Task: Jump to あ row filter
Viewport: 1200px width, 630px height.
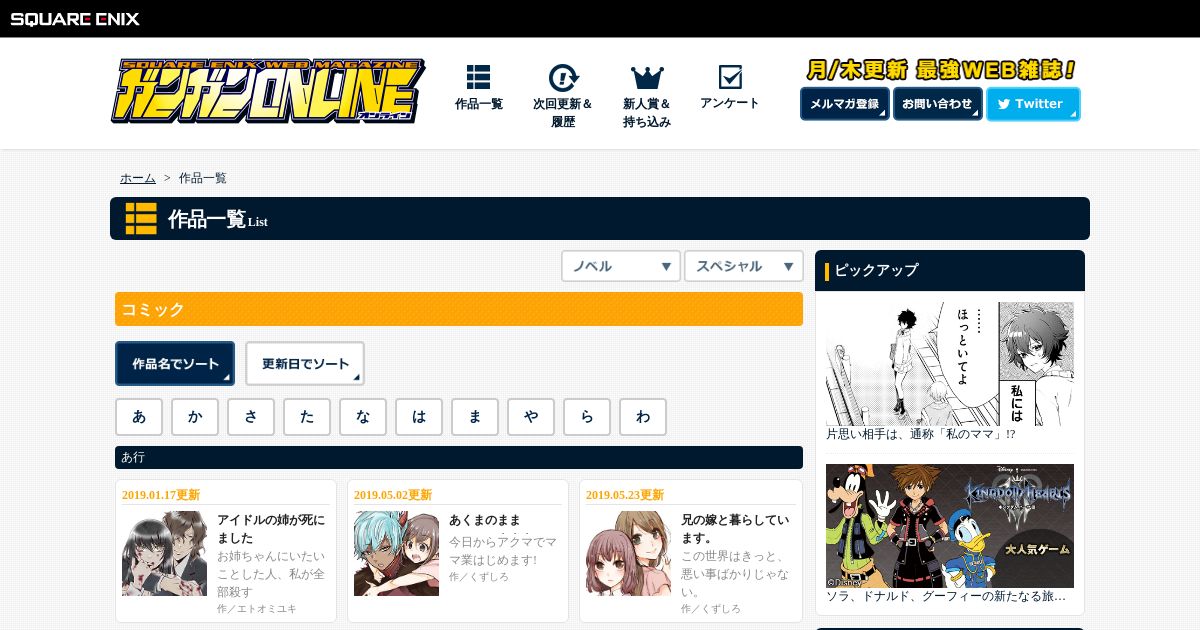Action: click(139, 417)
